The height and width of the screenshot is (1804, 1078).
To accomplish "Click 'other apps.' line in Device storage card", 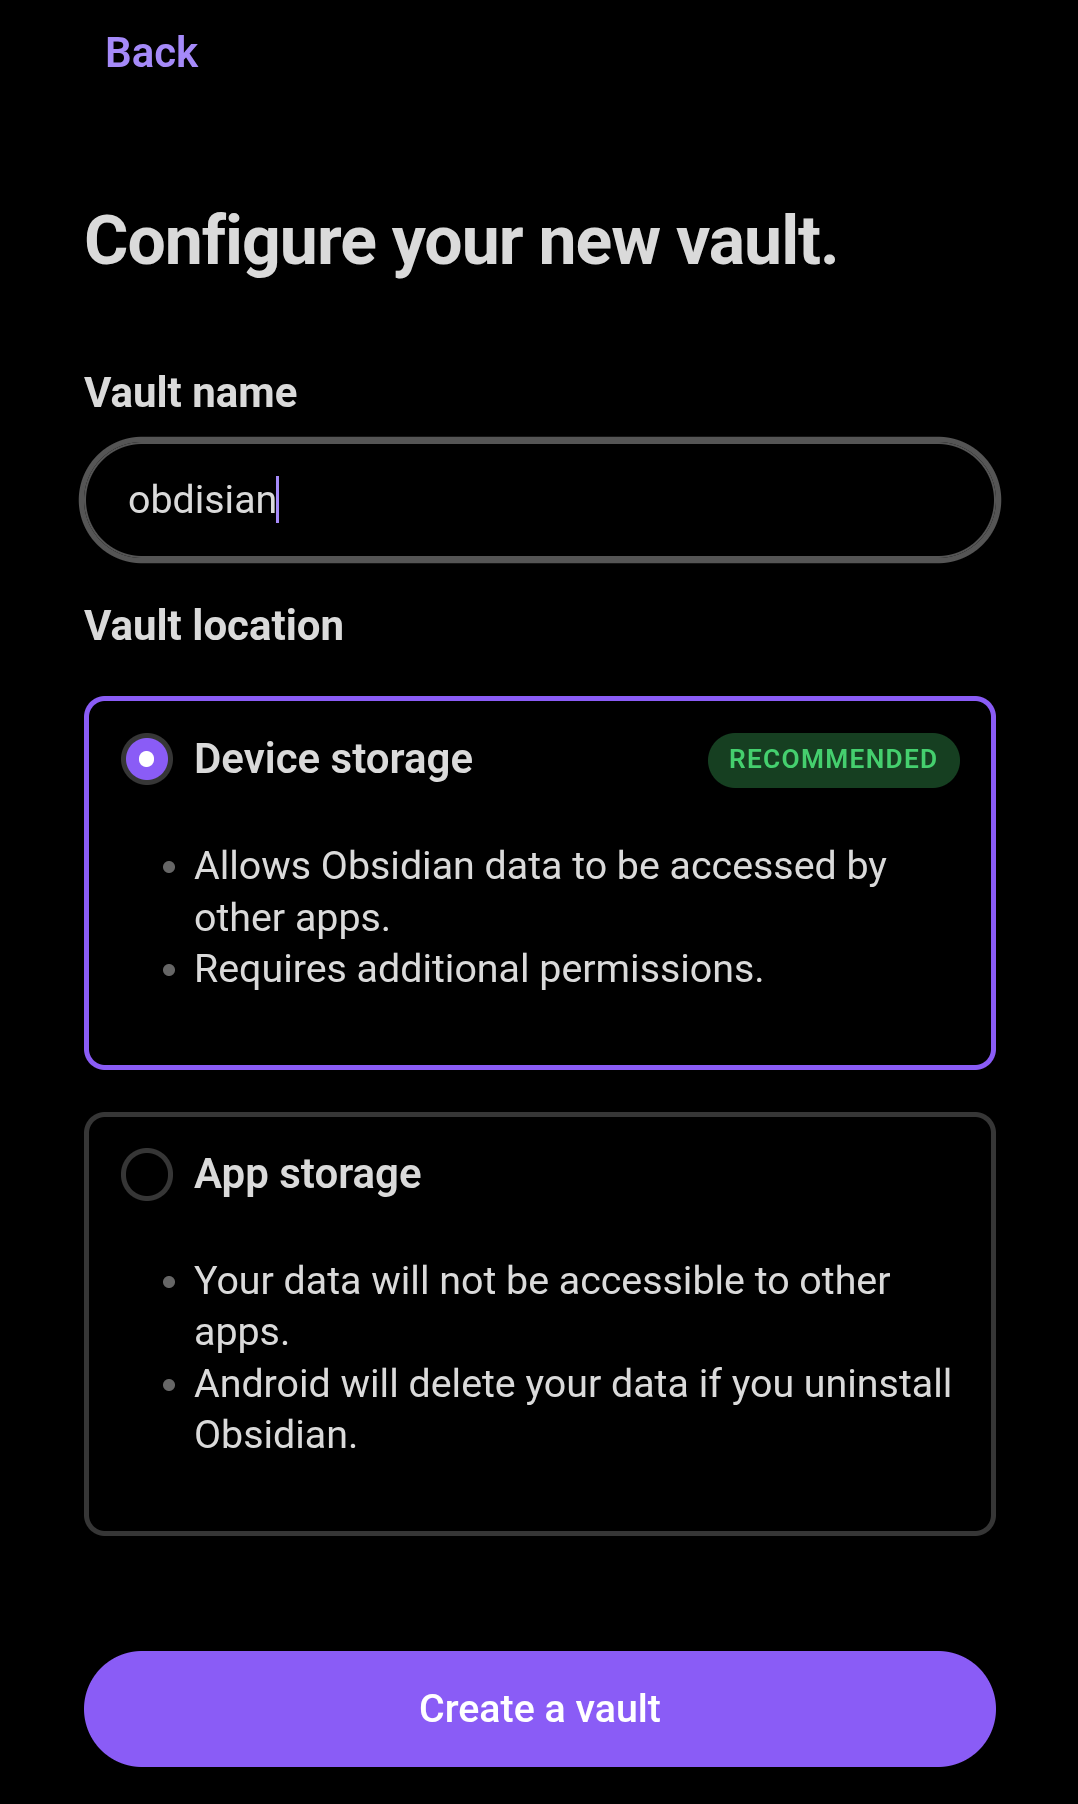I will 291,918.
